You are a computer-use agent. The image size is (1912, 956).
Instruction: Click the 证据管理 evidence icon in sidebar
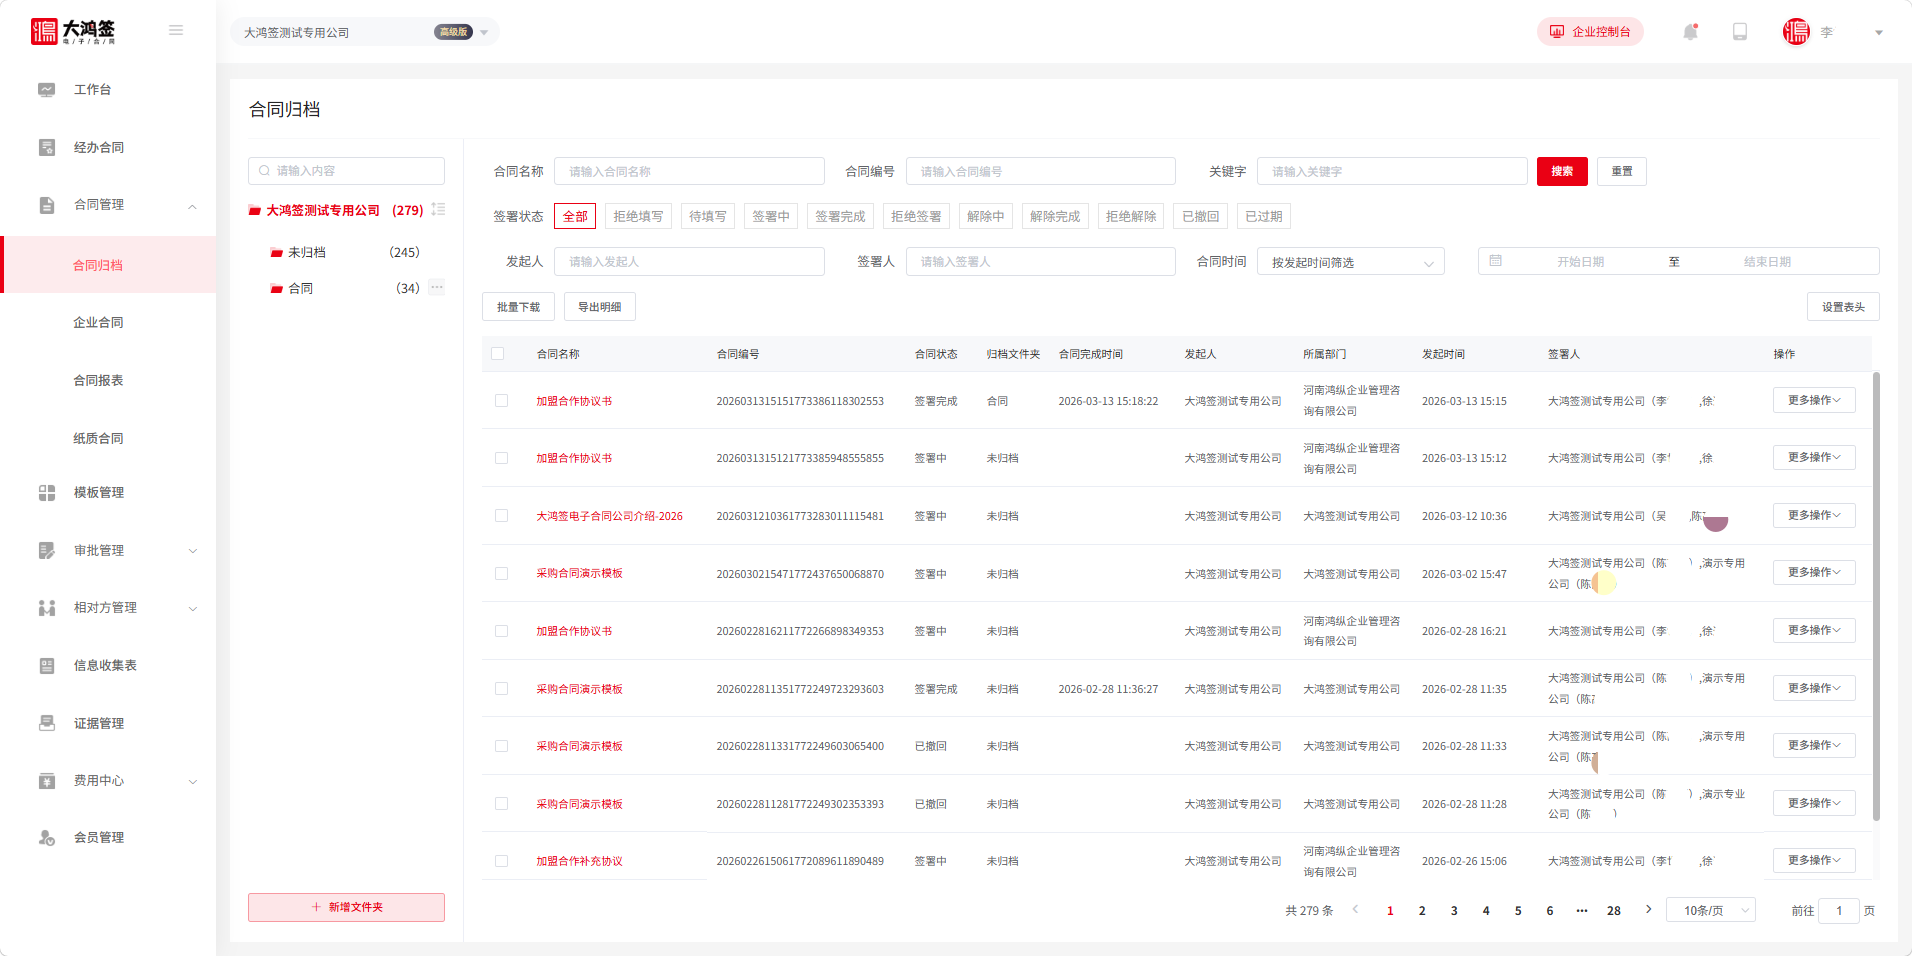pos(47,723)
